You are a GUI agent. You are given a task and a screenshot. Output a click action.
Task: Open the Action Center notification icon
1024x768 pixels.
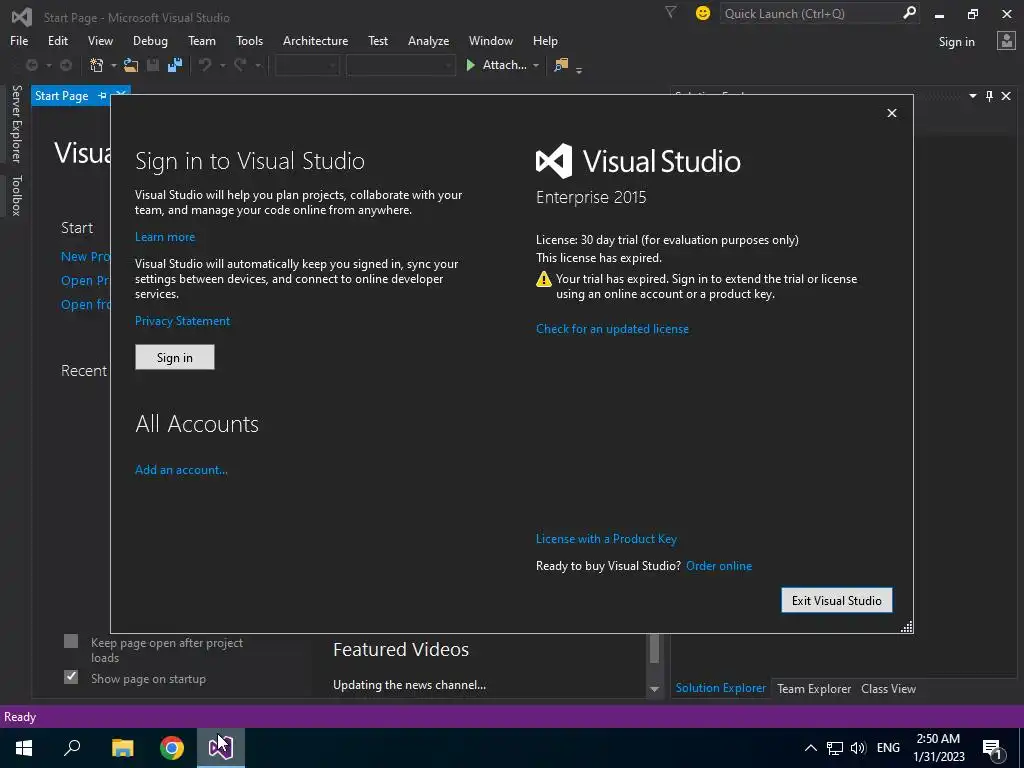click(993, 748)
